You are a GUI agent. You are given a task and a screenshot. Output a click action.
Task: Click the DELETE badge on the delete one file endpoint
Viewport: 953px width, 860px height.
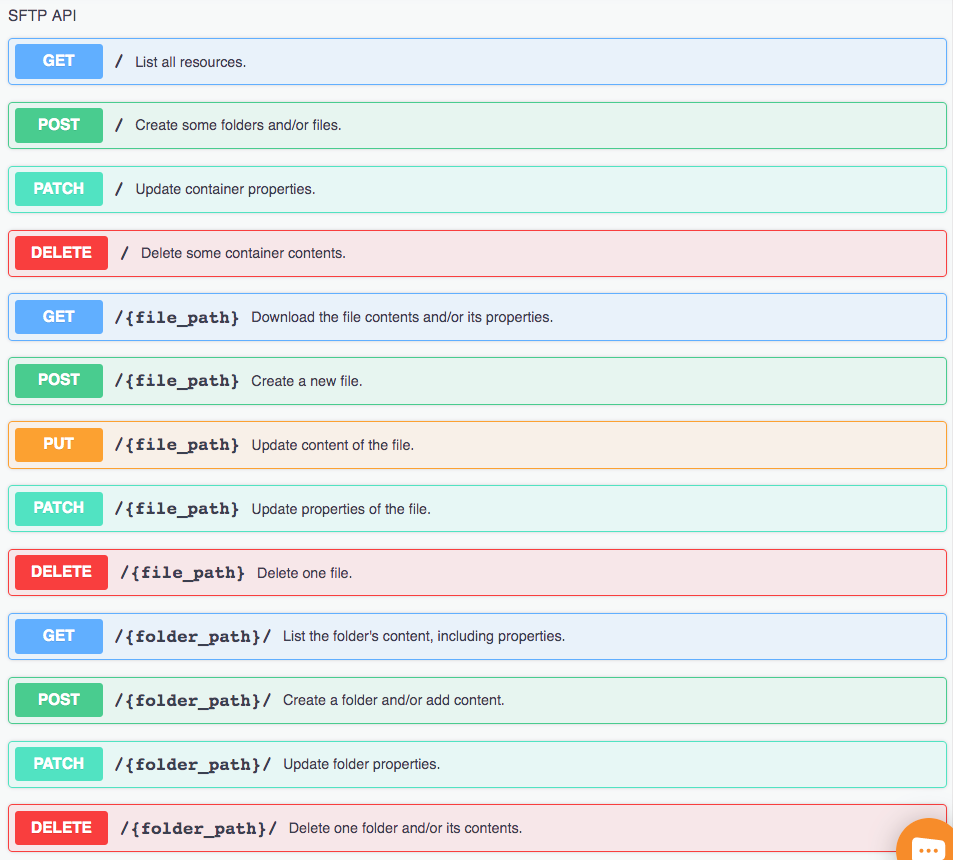(60, 572)
